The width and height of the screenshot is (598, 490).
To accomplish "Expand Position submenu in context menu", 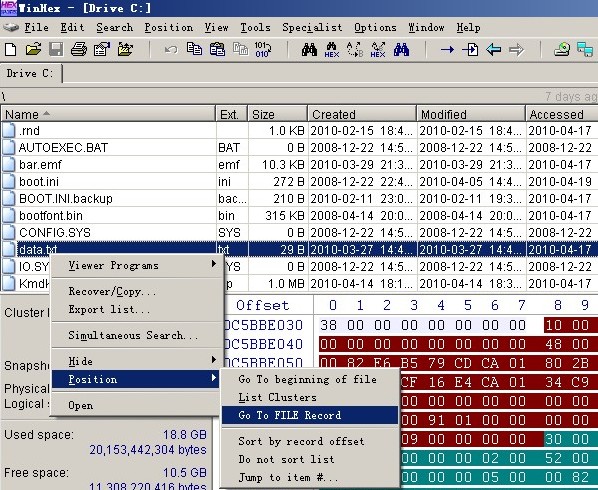I will tap(136, 379).
